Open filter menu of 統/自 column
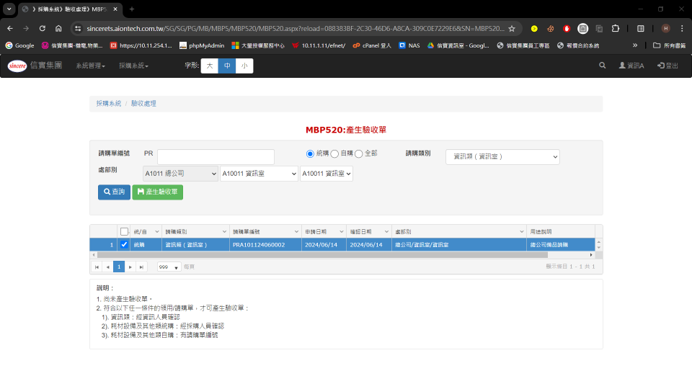 pyautogui.click(x=157, y=232)
